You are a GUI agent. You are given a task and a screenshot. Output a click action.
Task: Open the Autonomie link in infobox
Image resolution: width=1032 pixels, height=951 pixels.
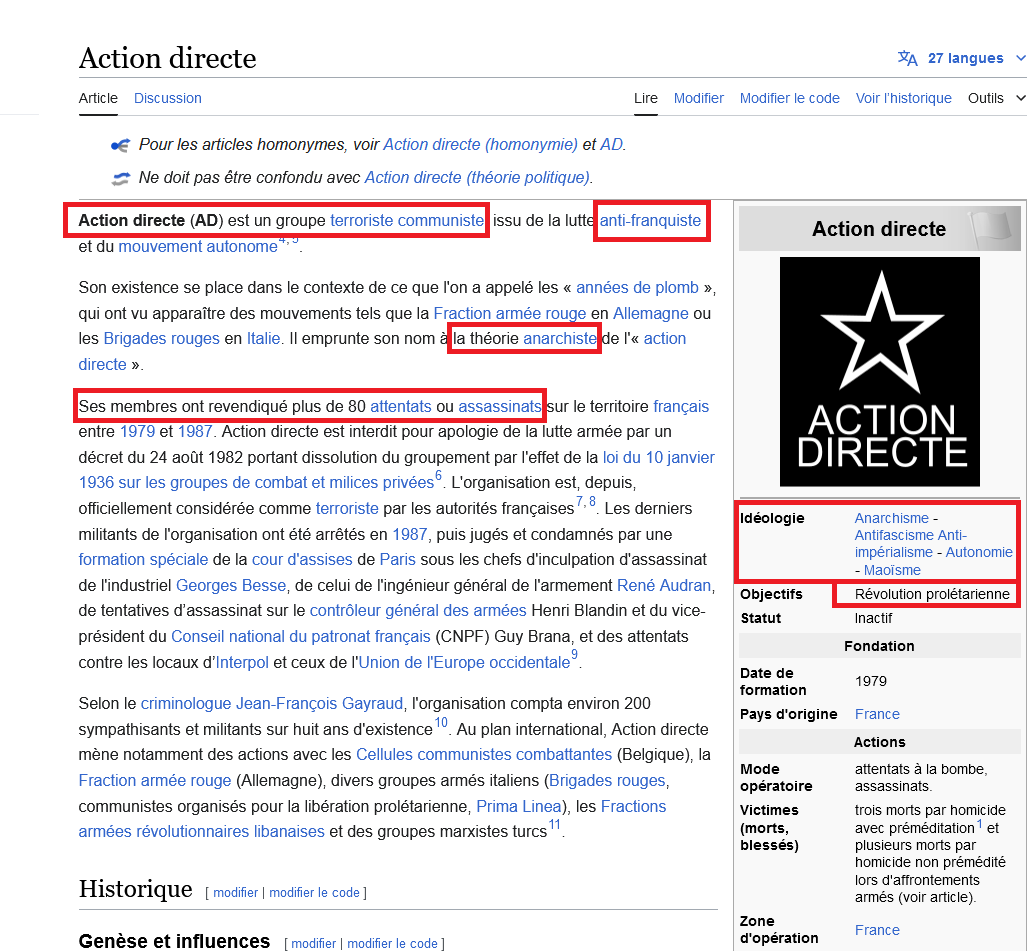coord(979,552)
